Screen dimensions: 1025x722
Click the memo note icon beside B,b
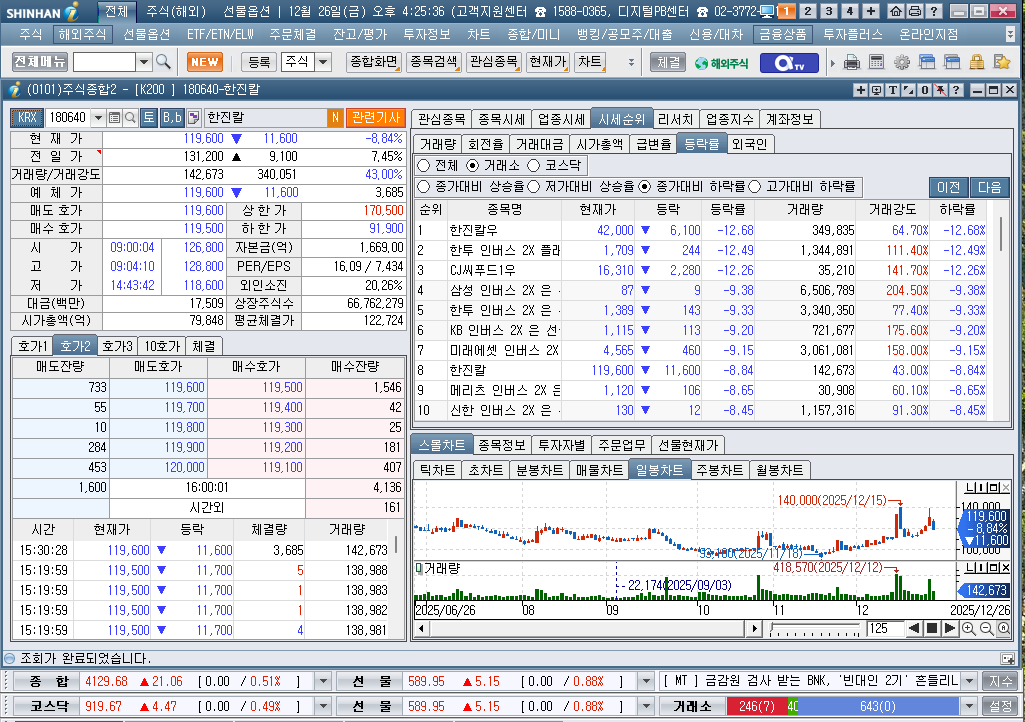coord(193,118)
